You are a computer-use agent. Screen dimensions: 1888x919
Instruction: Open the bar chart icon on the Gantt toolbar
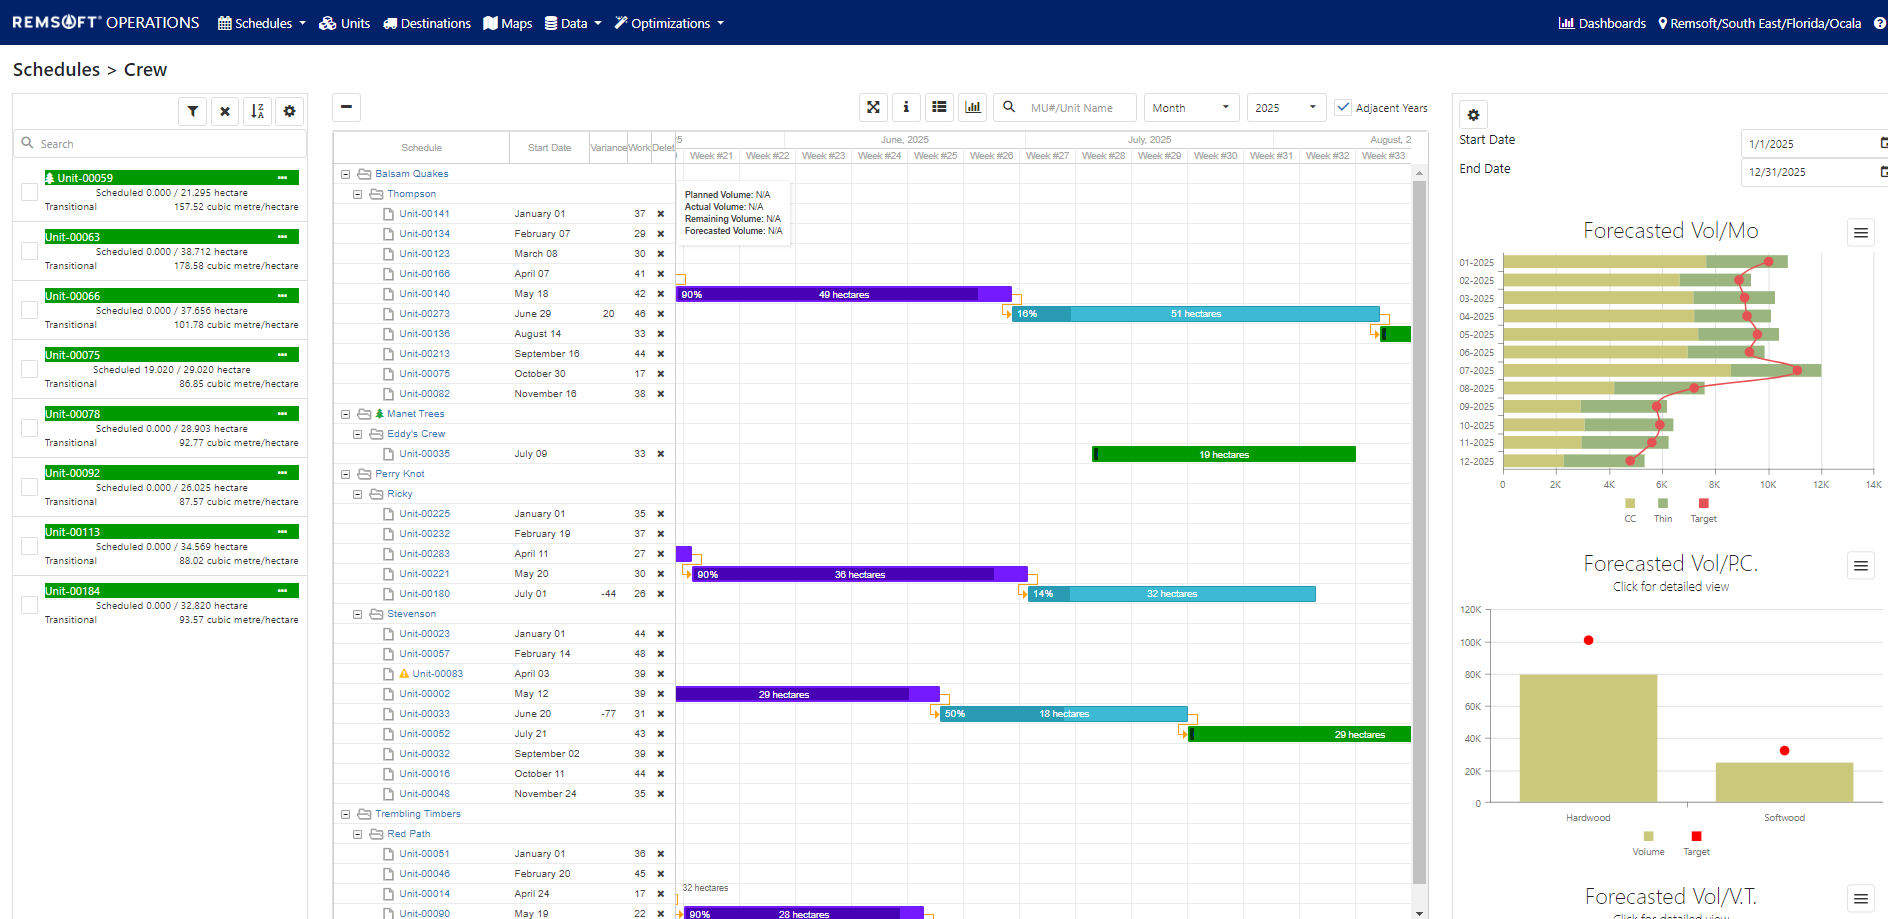[972, 107]
